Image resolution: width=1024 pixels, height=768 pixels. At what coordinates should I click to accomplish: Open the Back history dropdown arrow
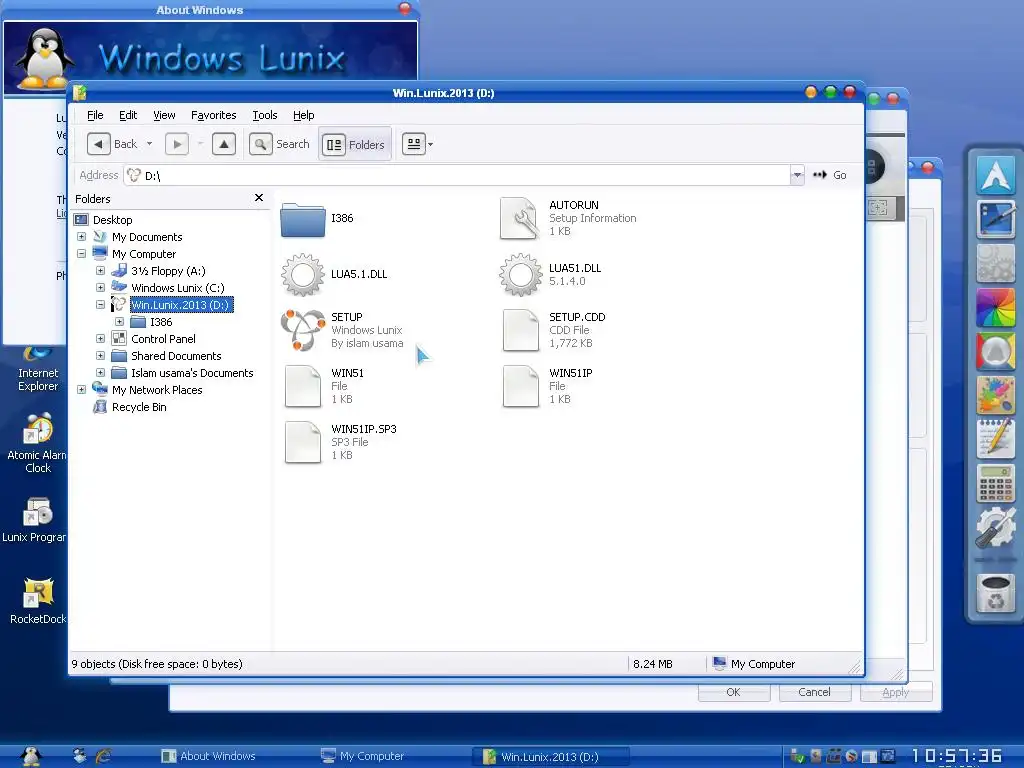point(150,144)
